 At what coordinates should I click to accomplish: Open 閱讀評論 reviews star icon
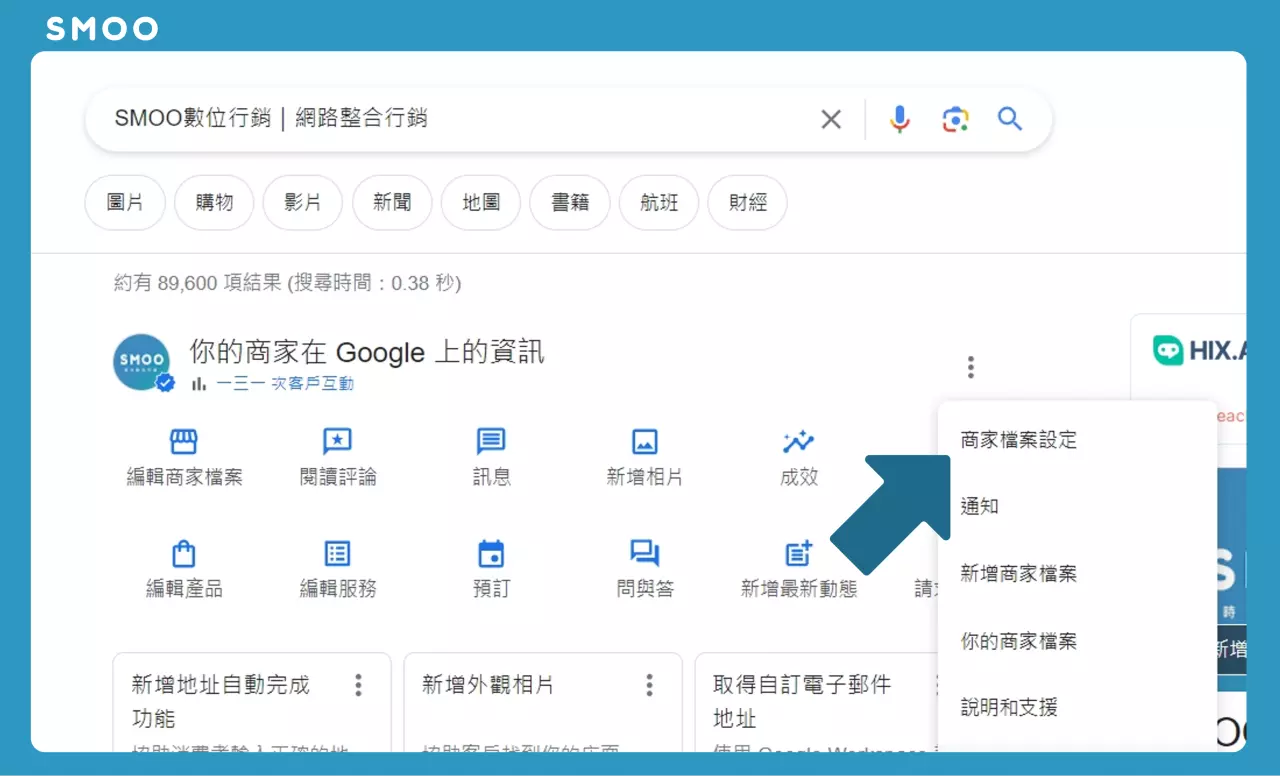pos(338,441)
